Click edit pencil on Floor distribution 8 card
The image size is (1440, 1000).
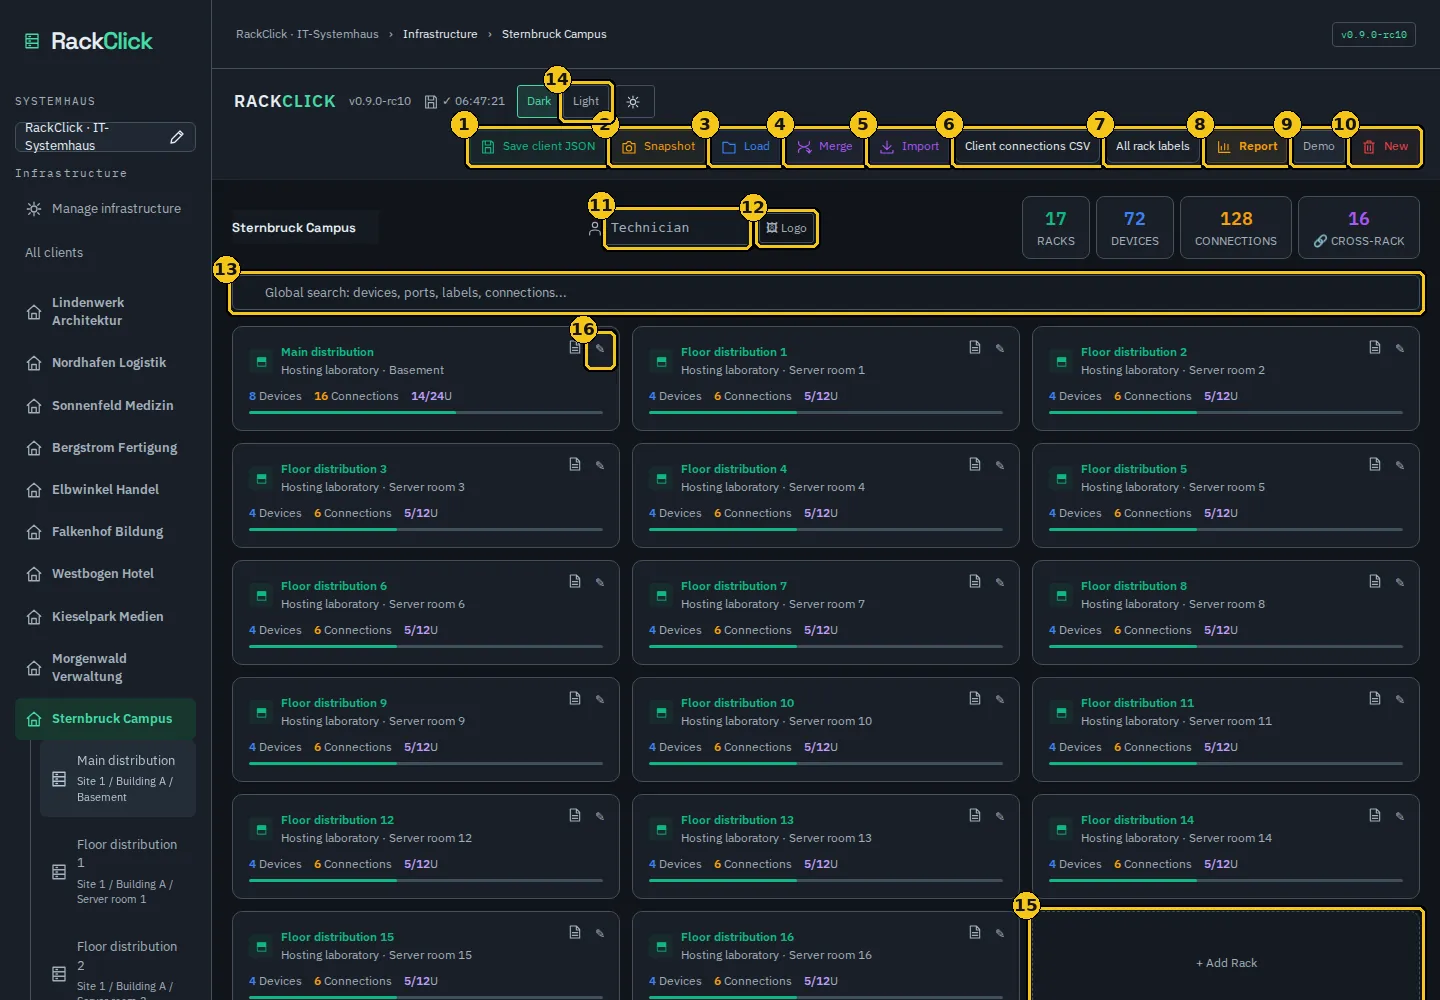[x=1400, y=582]
